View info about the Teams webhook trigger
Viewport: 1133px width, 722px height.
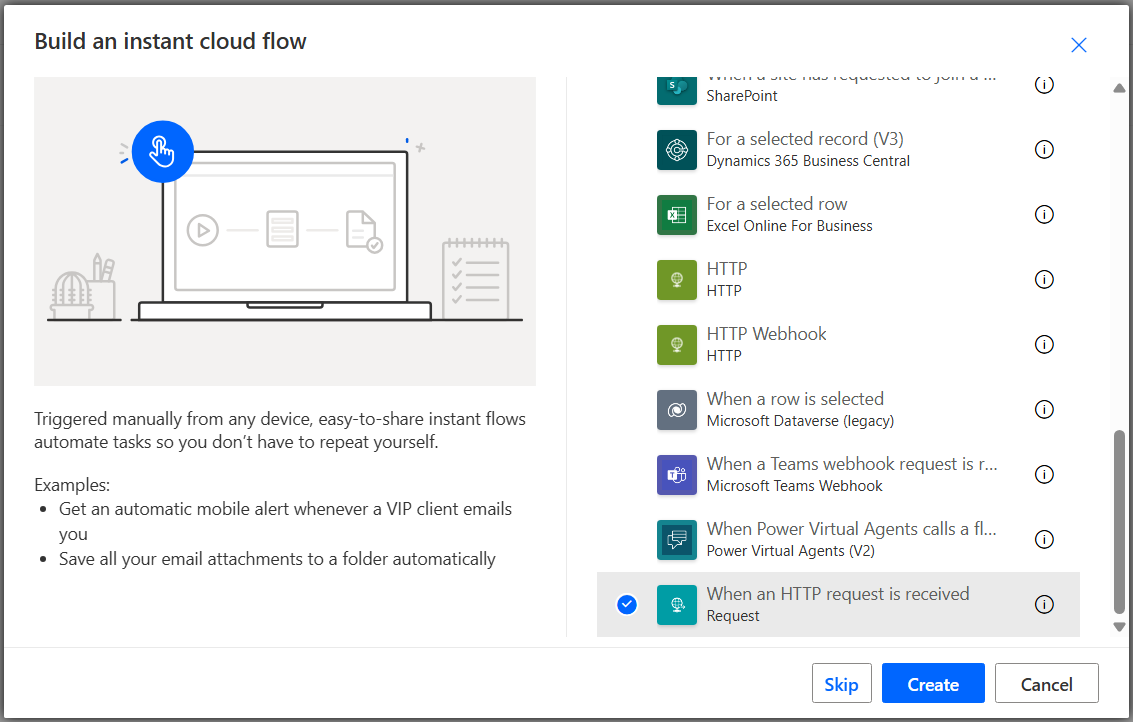(x=1044, y=474)
